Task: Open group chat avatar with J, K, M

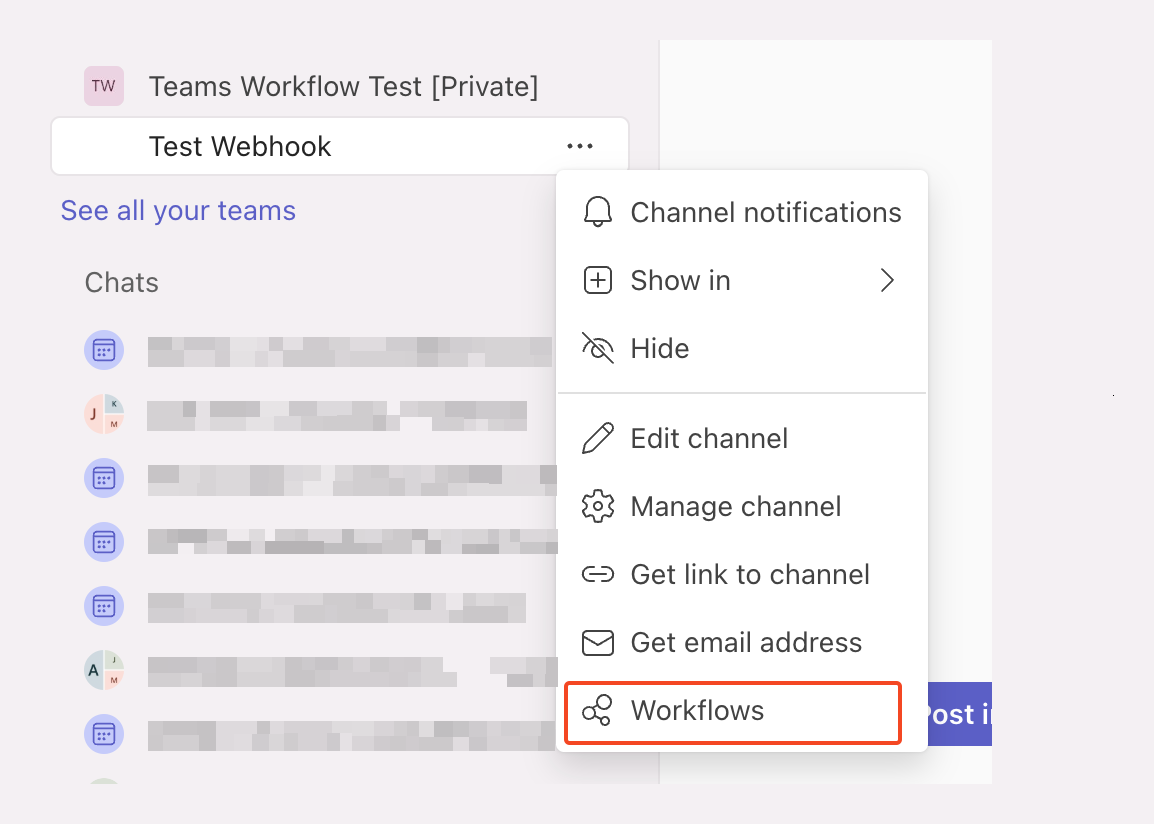Action: (x=104, y=414)
